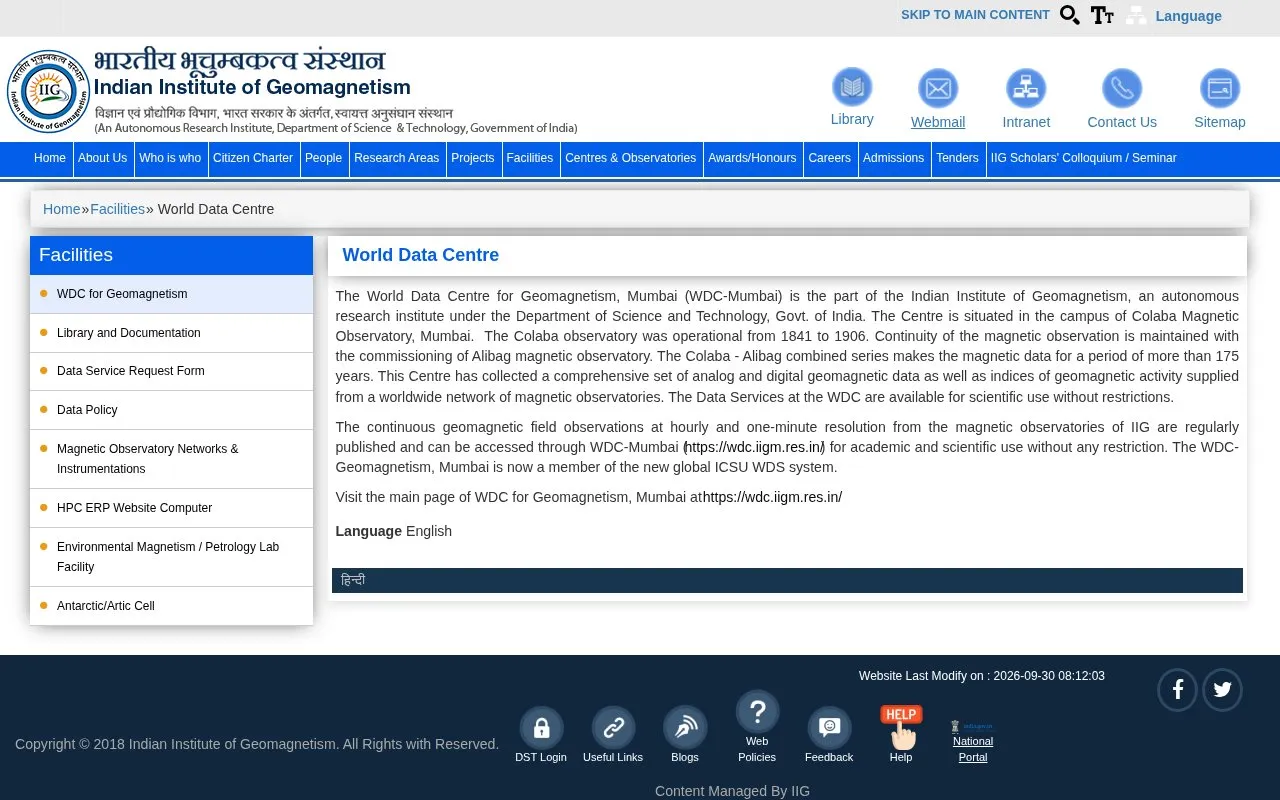1280x800 pixels.
Task: Open the Blogs feed icon
Action: (685, 728)
